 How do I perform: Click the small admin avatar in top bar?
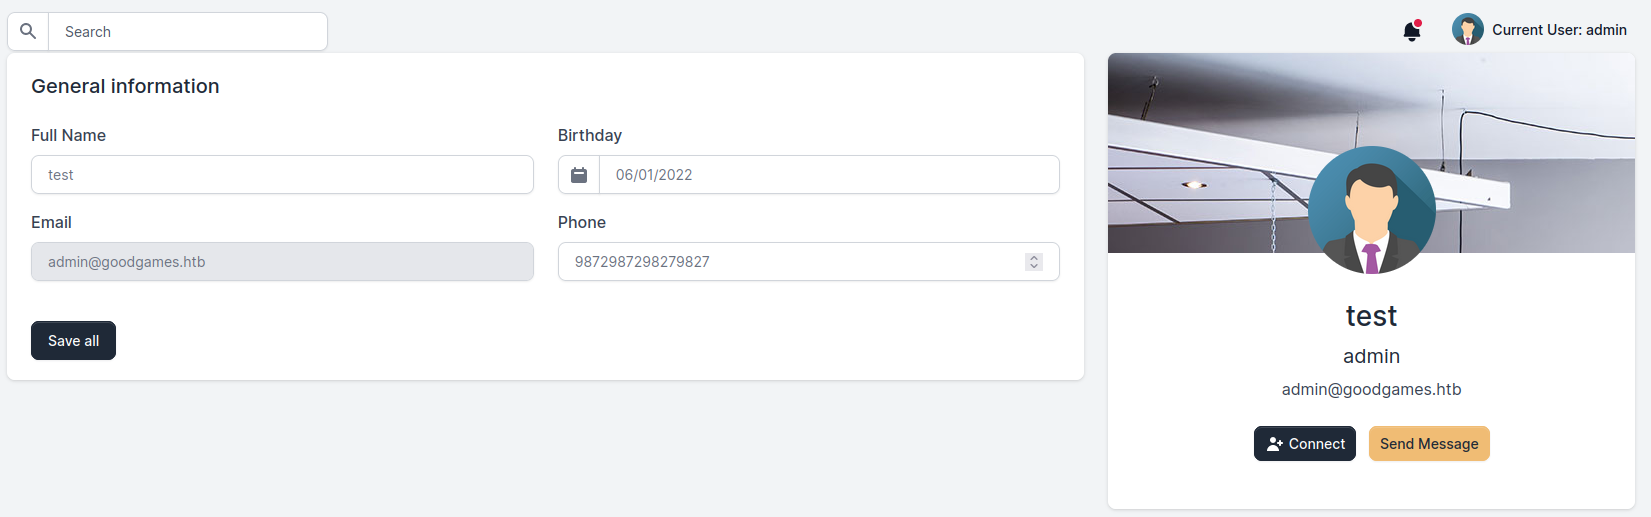click(x=1467, y=30)
